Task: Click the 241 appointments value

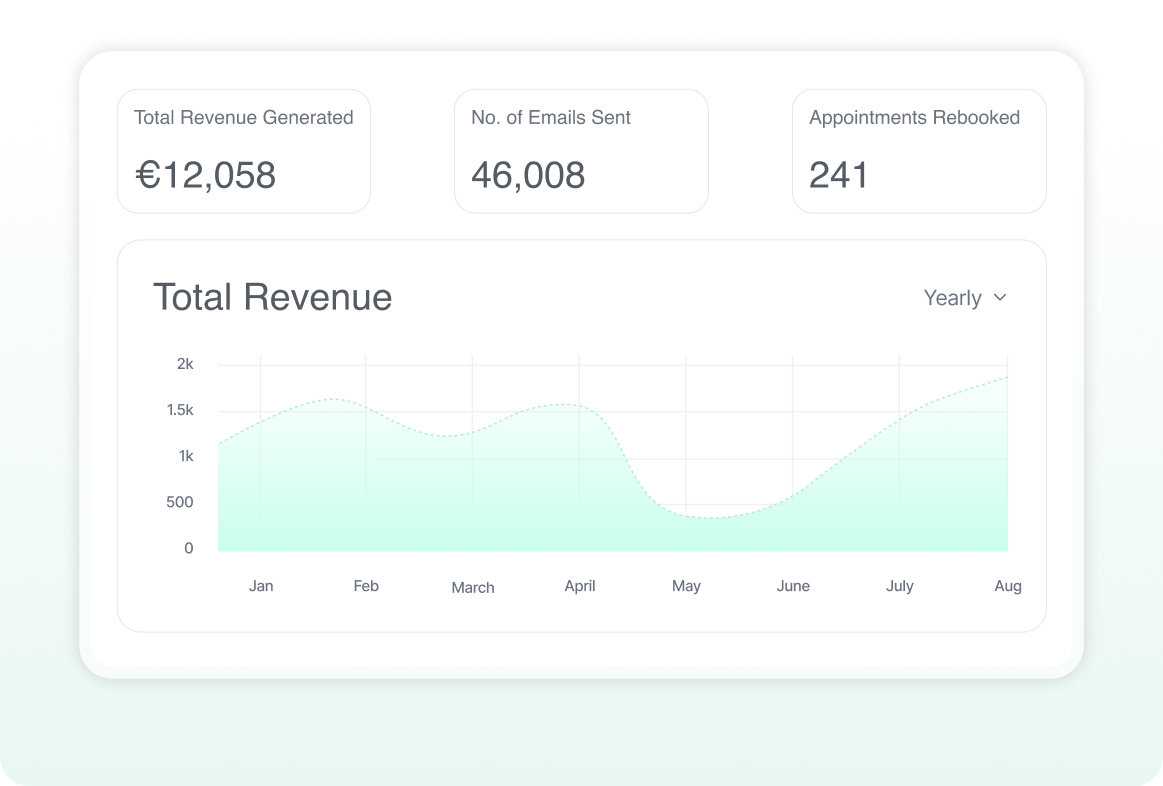Action: [x=838, y=175]
